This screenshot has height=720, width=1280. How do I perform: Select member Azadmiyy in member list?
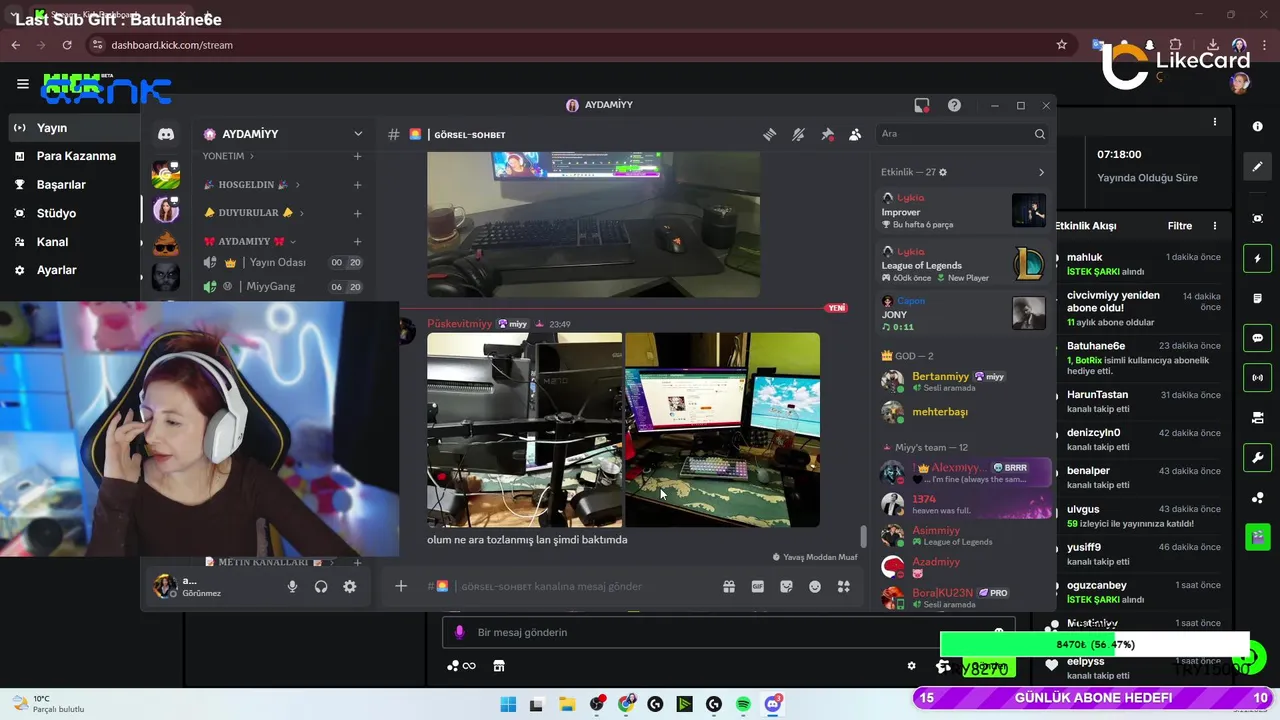pos(962,566)
